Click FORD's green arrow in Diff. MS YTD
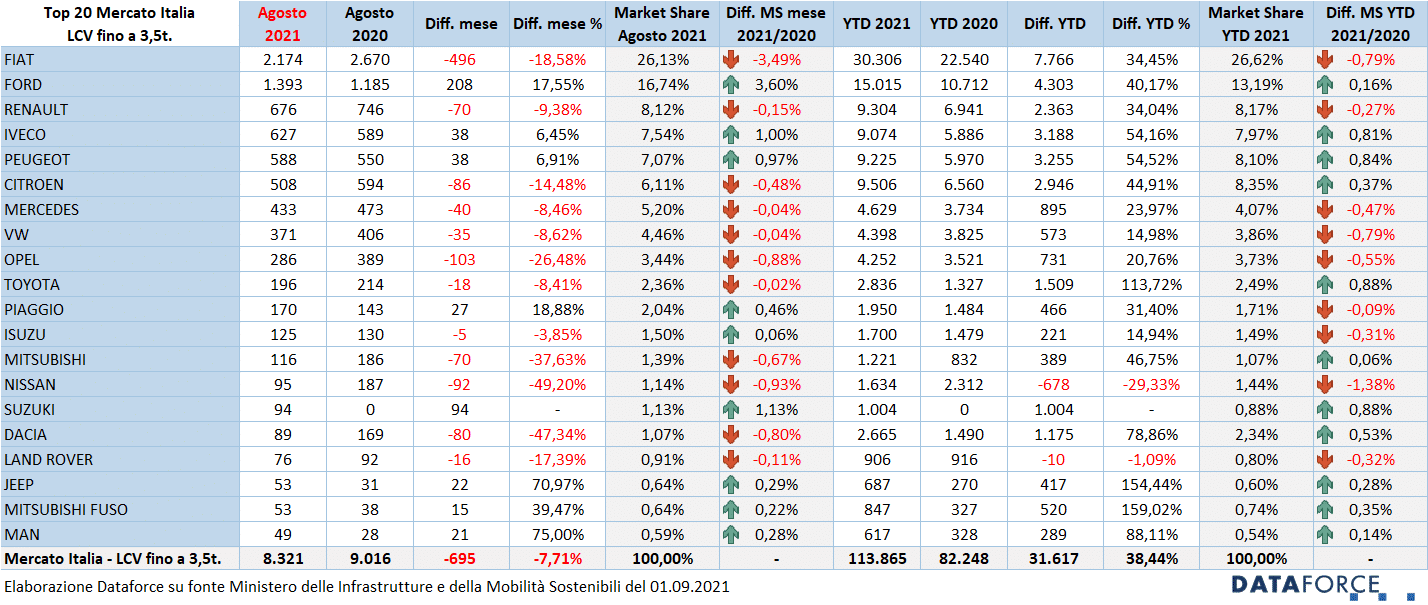Screen dimensions: 1428x605 pos(1326,84)
